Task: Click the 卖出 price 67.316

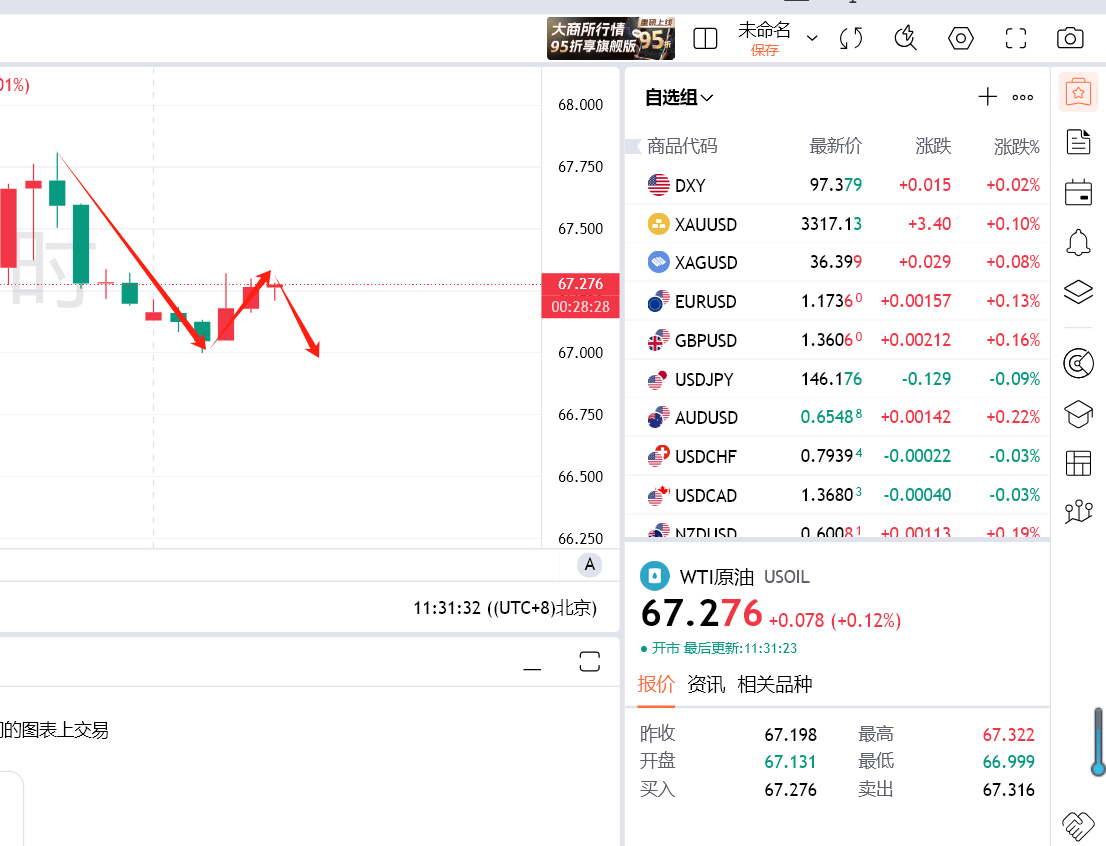Action: click(1008, 790)
